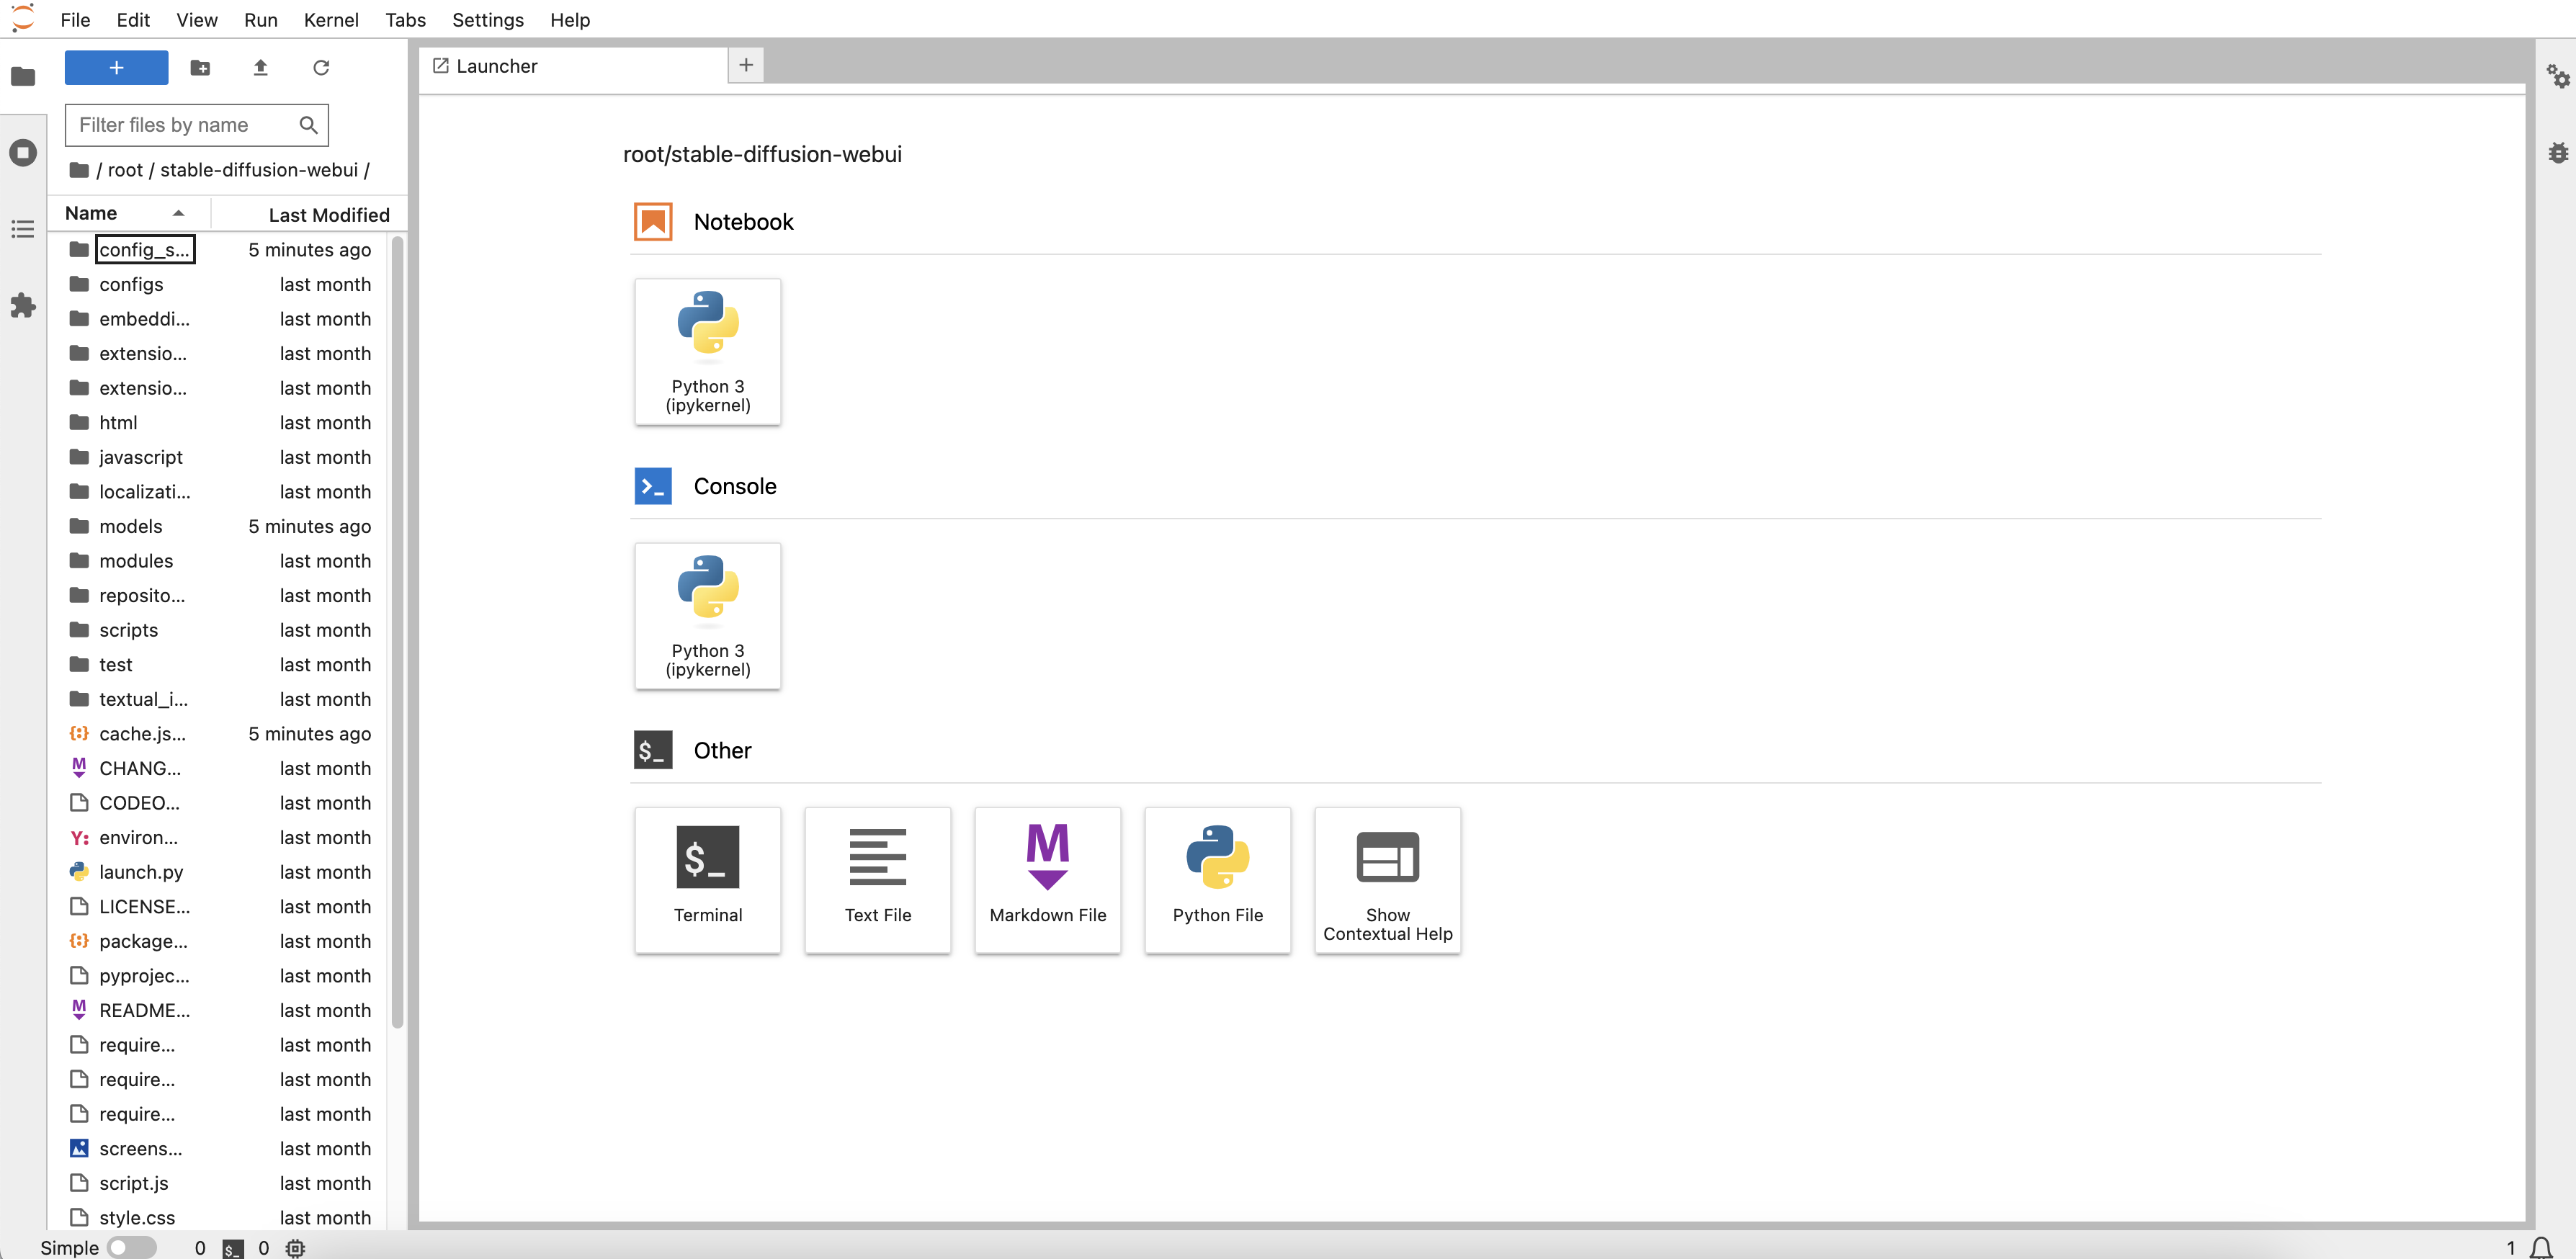
Task: Launch Python 3 console from Console section
Action: click(707, 616)
